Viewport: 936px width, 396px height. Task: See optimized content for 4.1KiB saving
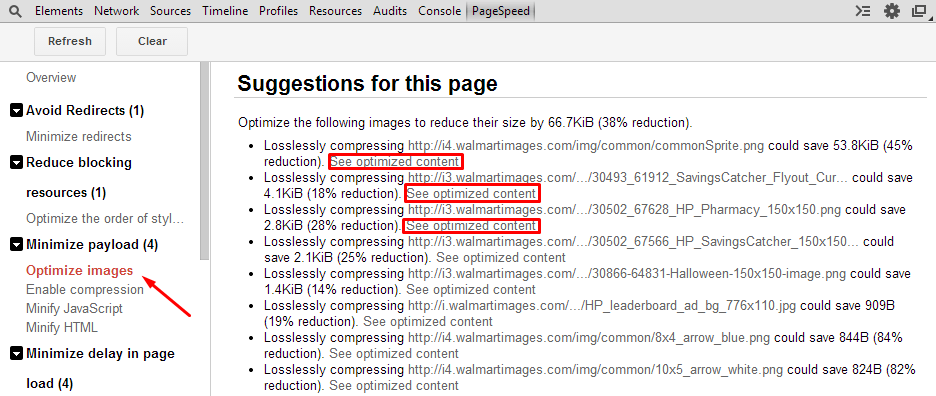[x=472, y=194]
